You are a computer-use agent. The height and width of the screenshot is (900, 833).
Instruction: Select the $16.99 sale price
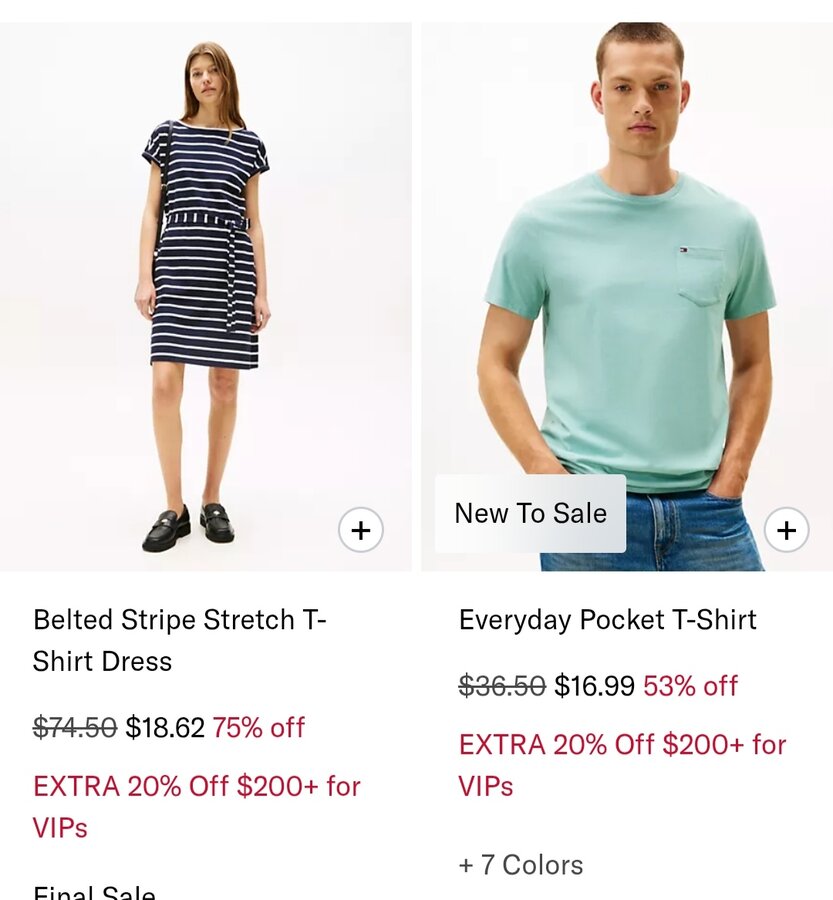click(x=594, y=686)
